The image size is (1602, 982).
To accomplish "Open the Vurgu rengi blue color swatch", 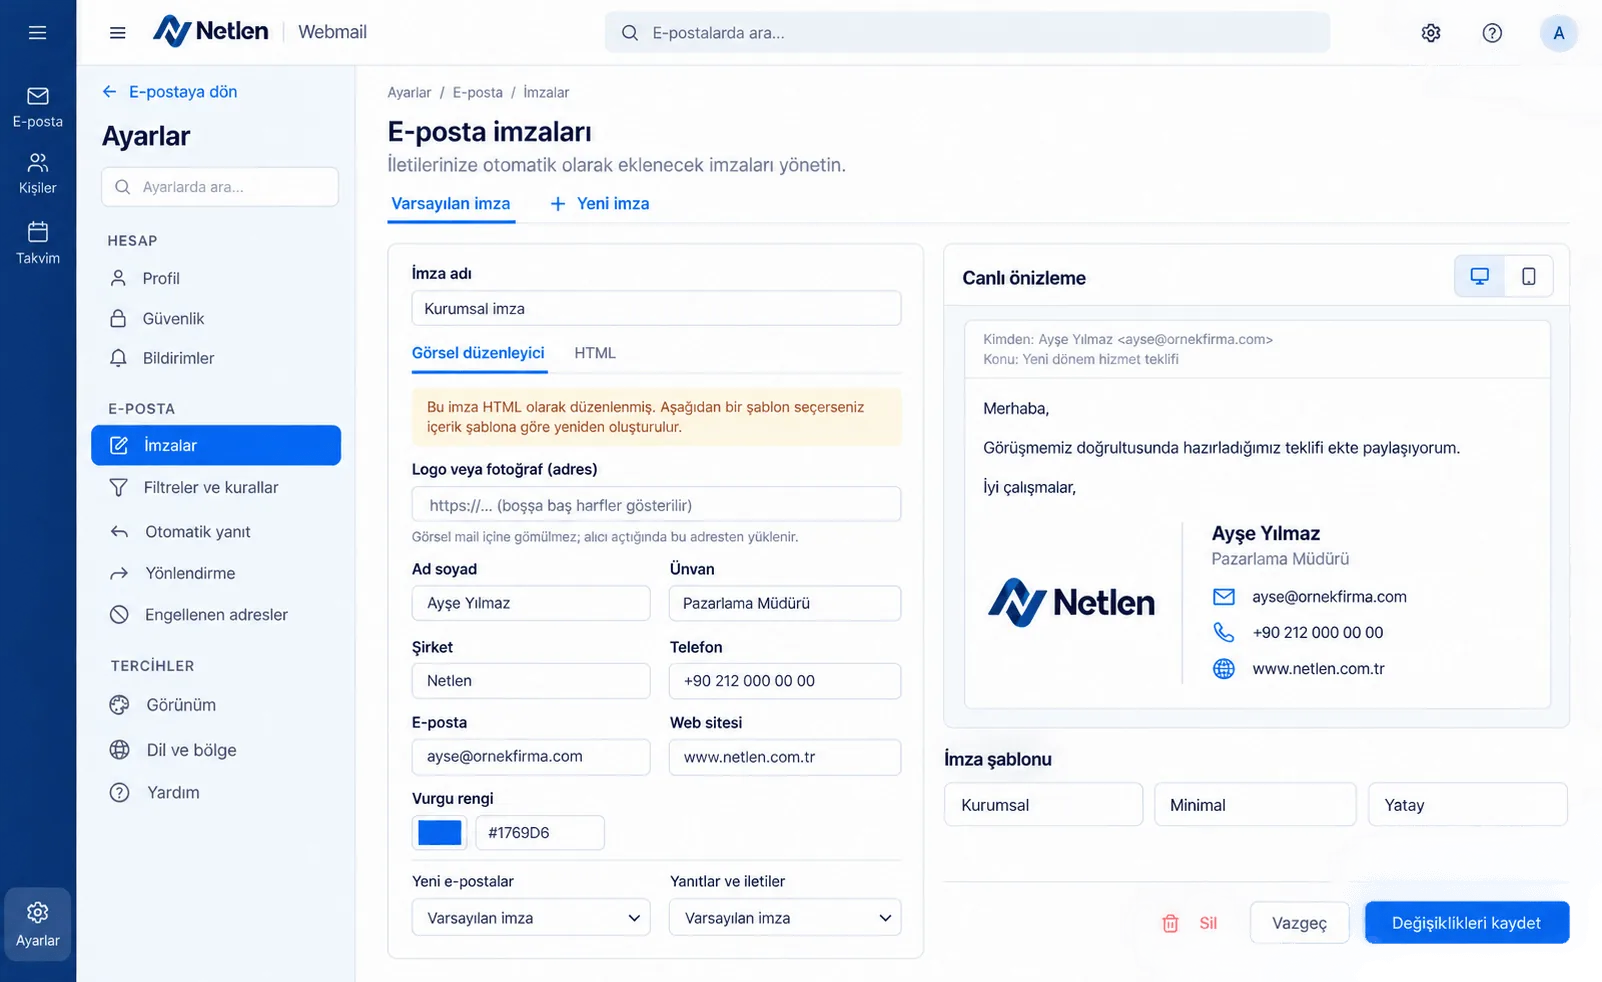I will 440,832.
